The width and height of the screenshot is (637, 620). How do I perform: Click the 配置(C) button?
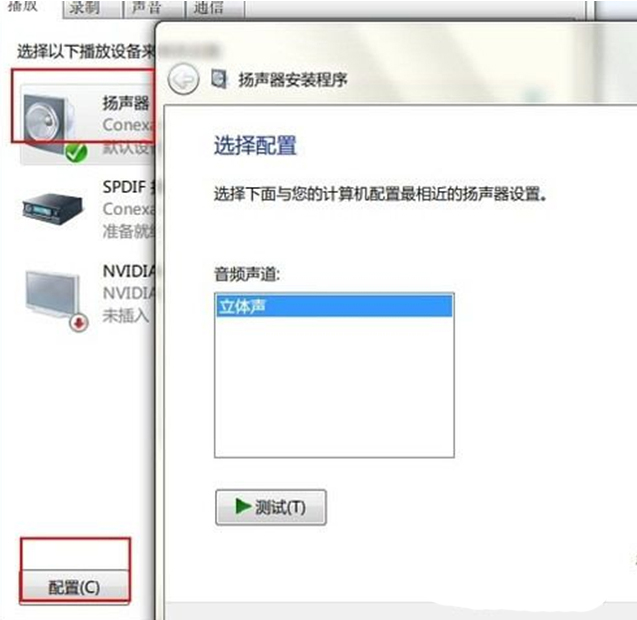[74, 587]
